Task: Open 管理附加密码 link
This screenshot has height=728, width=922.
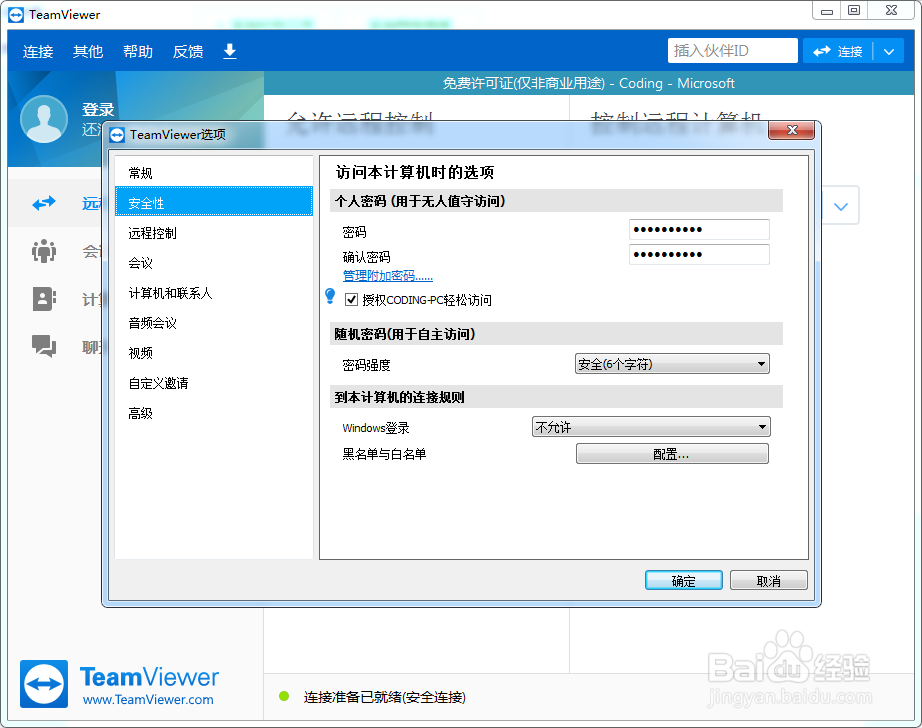Action: point(387,275)
